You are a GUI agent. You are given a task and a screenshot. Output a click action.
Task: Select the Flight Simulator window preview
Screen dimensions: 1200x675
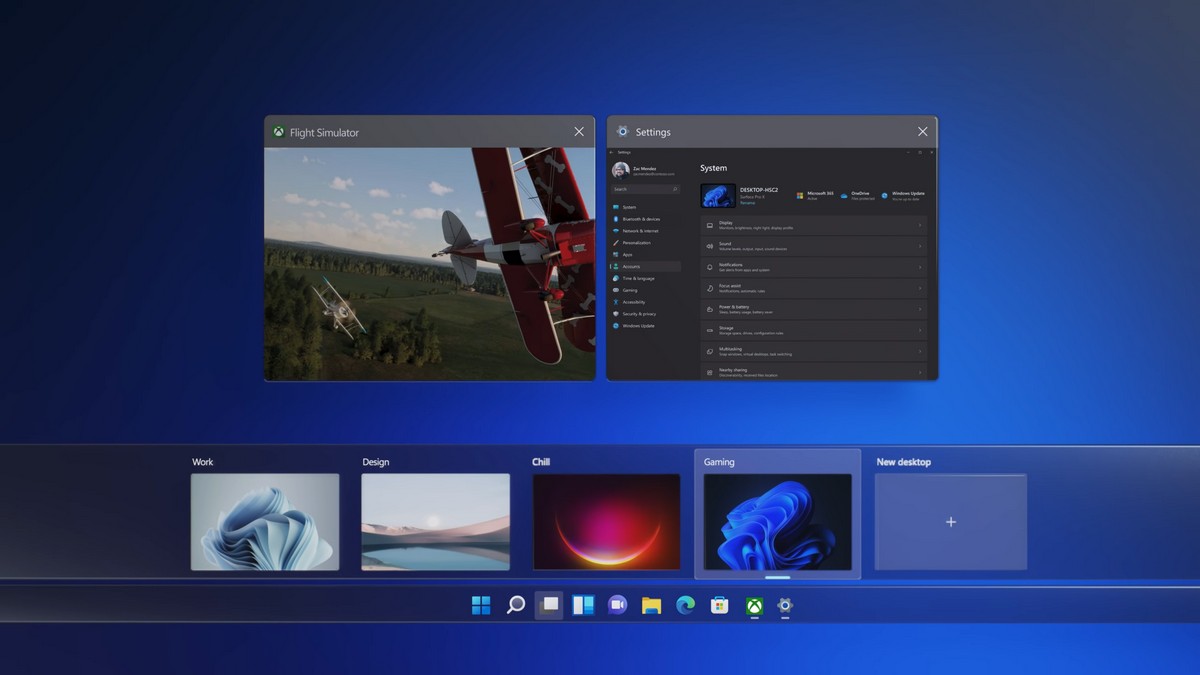pos(429,264)
